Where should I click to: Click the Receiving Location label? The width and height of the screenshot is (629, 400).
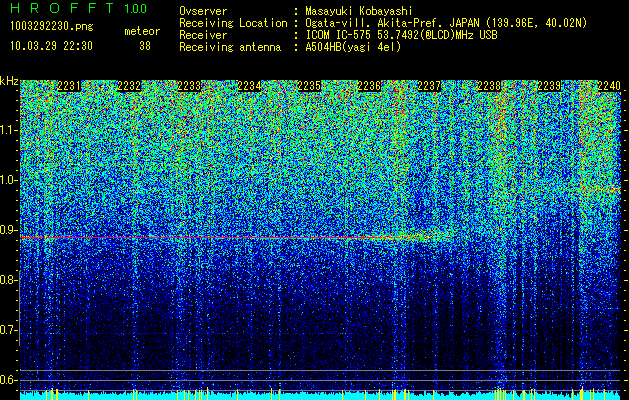click(x=233, y=23)
